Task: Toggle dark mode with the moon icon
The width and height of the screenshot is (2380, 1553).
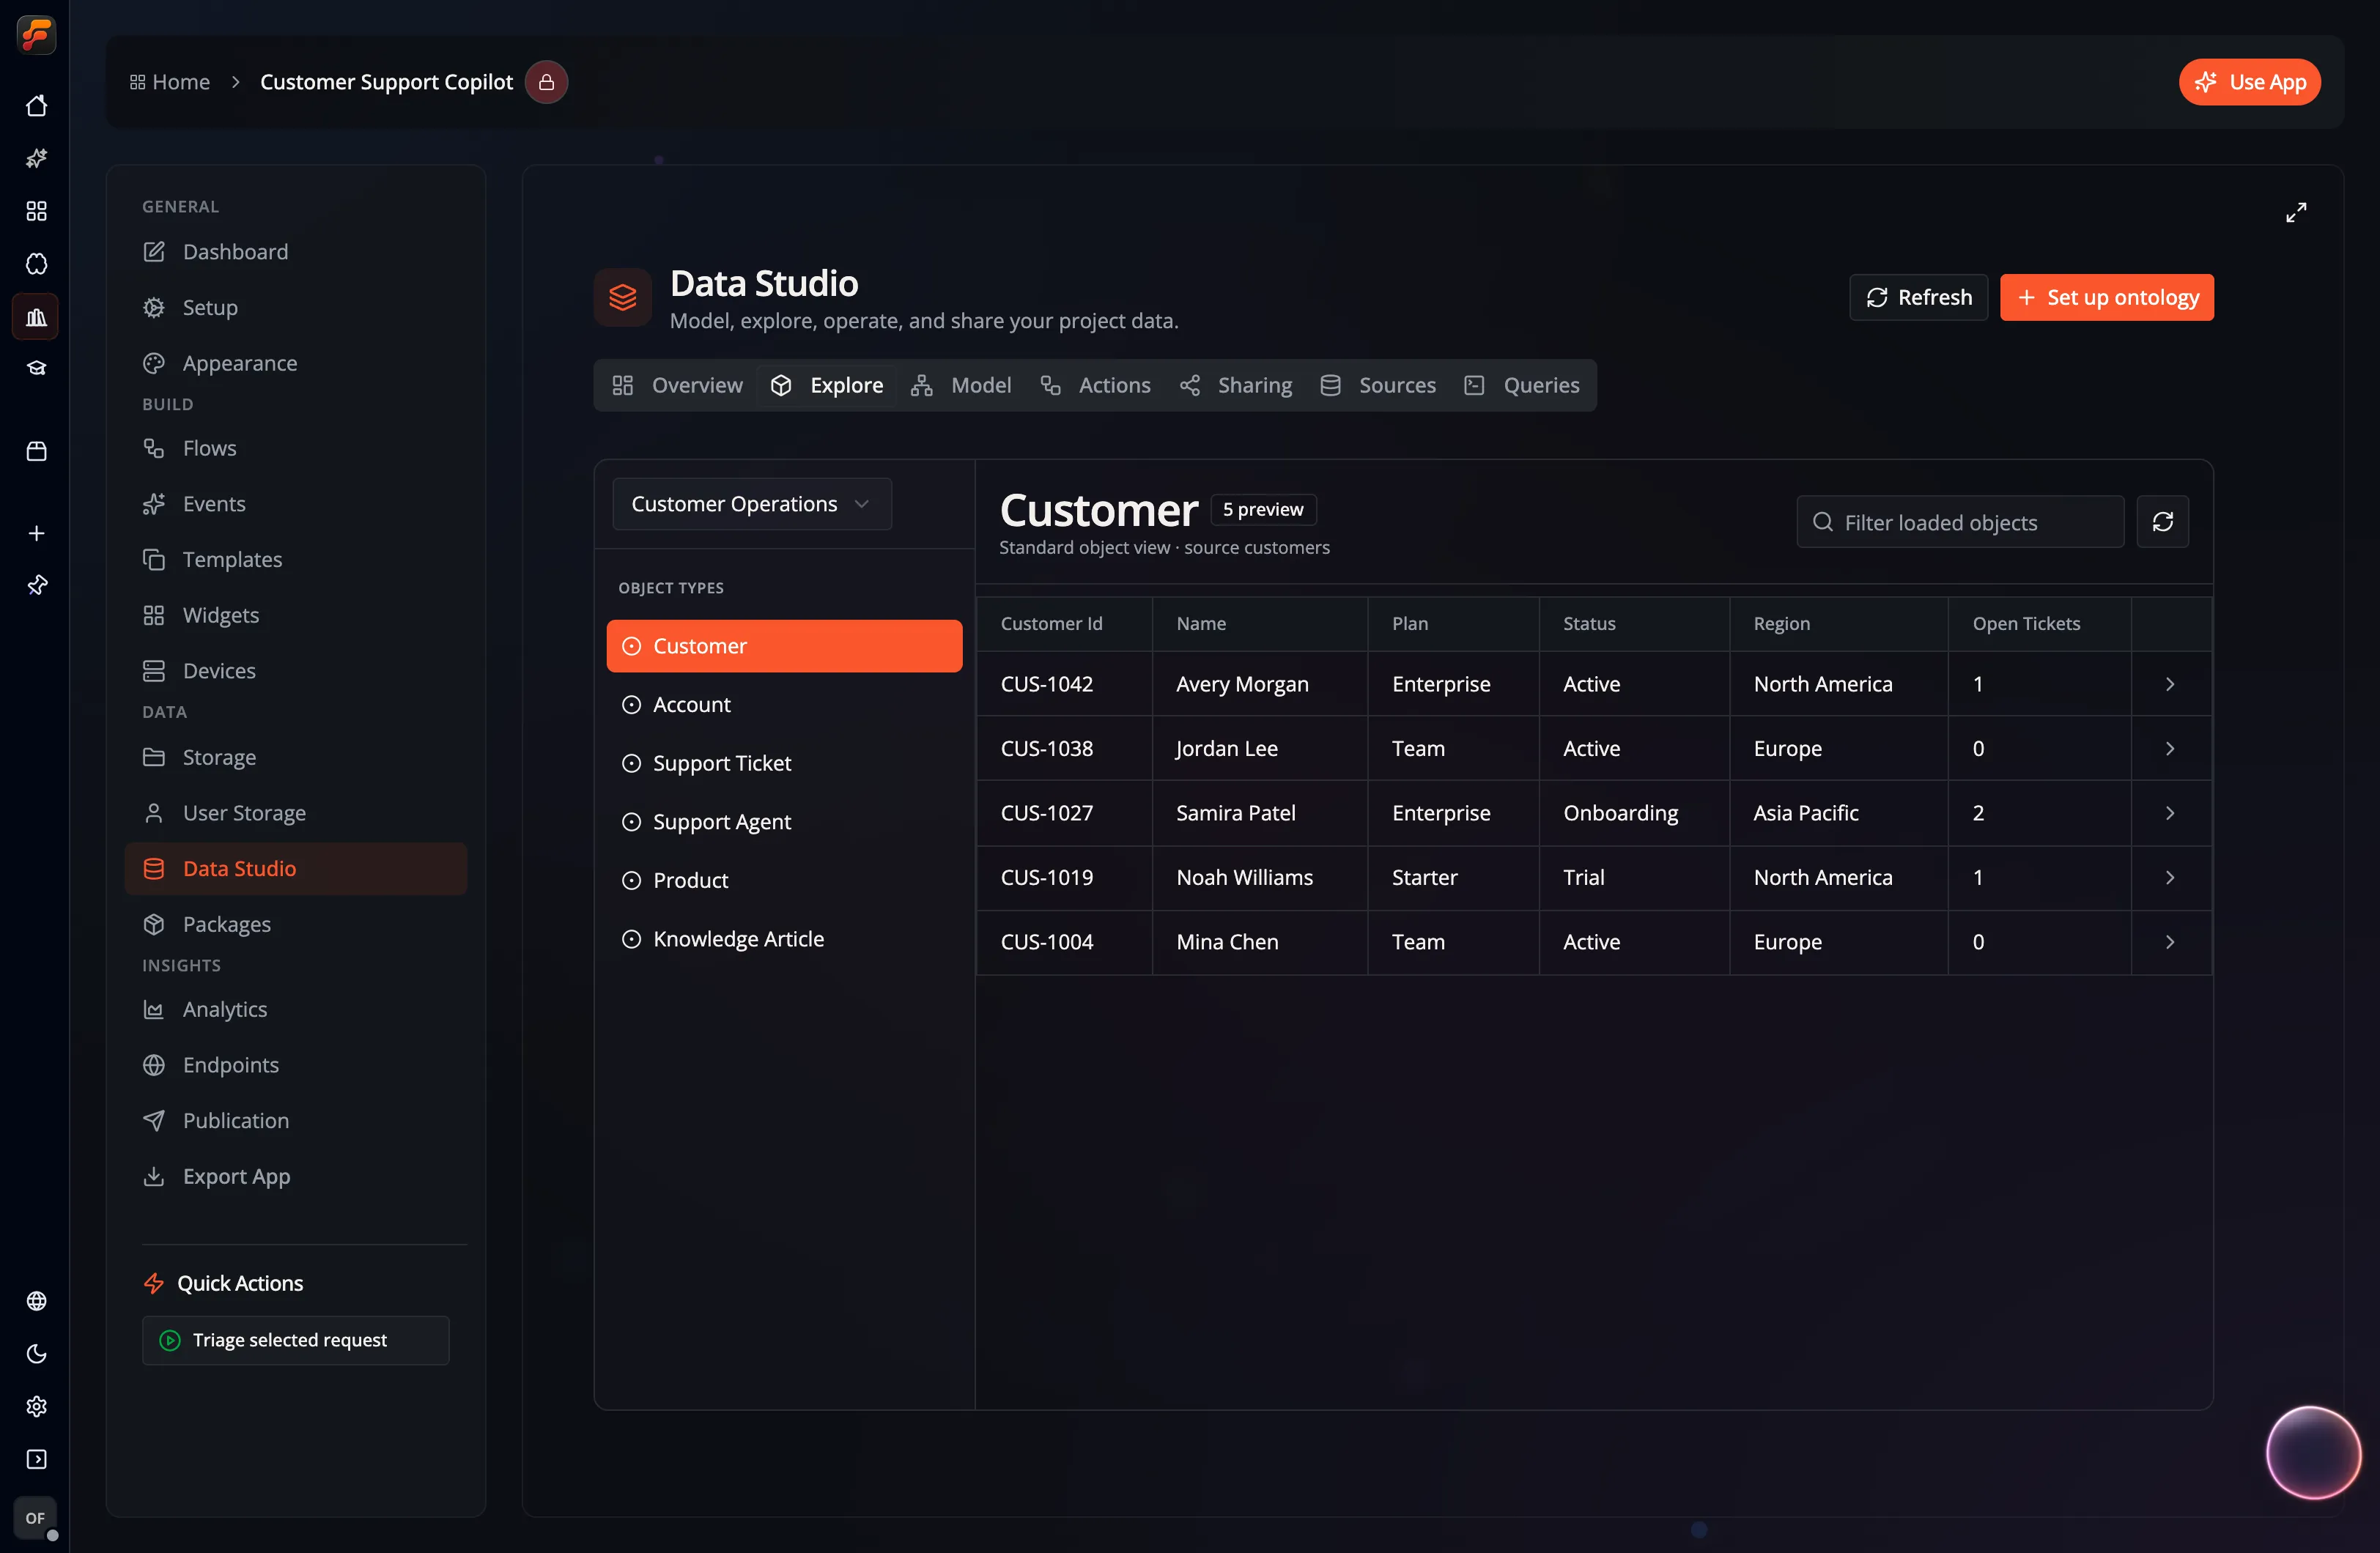Action: click(36, 1354)
